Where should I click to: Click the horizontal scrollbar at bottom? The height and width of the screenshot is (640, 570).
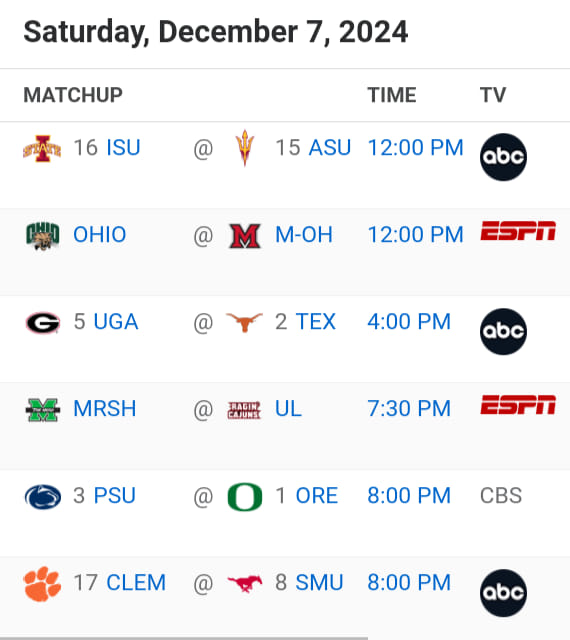click(184, 638)
